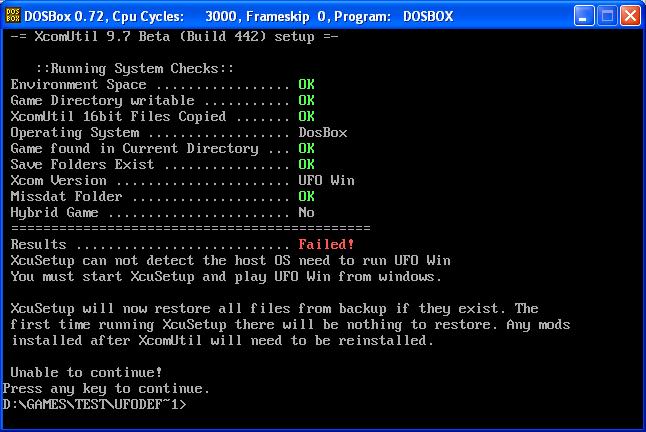
Task: Select the OK beside Save Folders Exist
Action: tap(306, 164)
